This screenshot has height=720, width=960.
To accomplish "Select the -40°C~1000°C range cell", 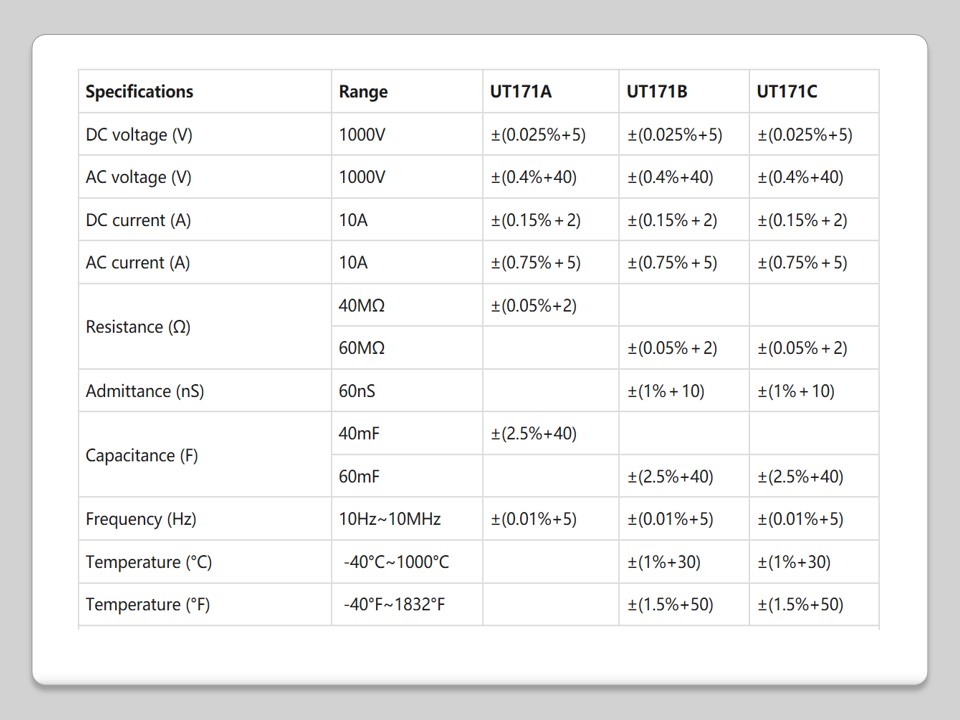I will pyautogui.click(x=396, y=562).
